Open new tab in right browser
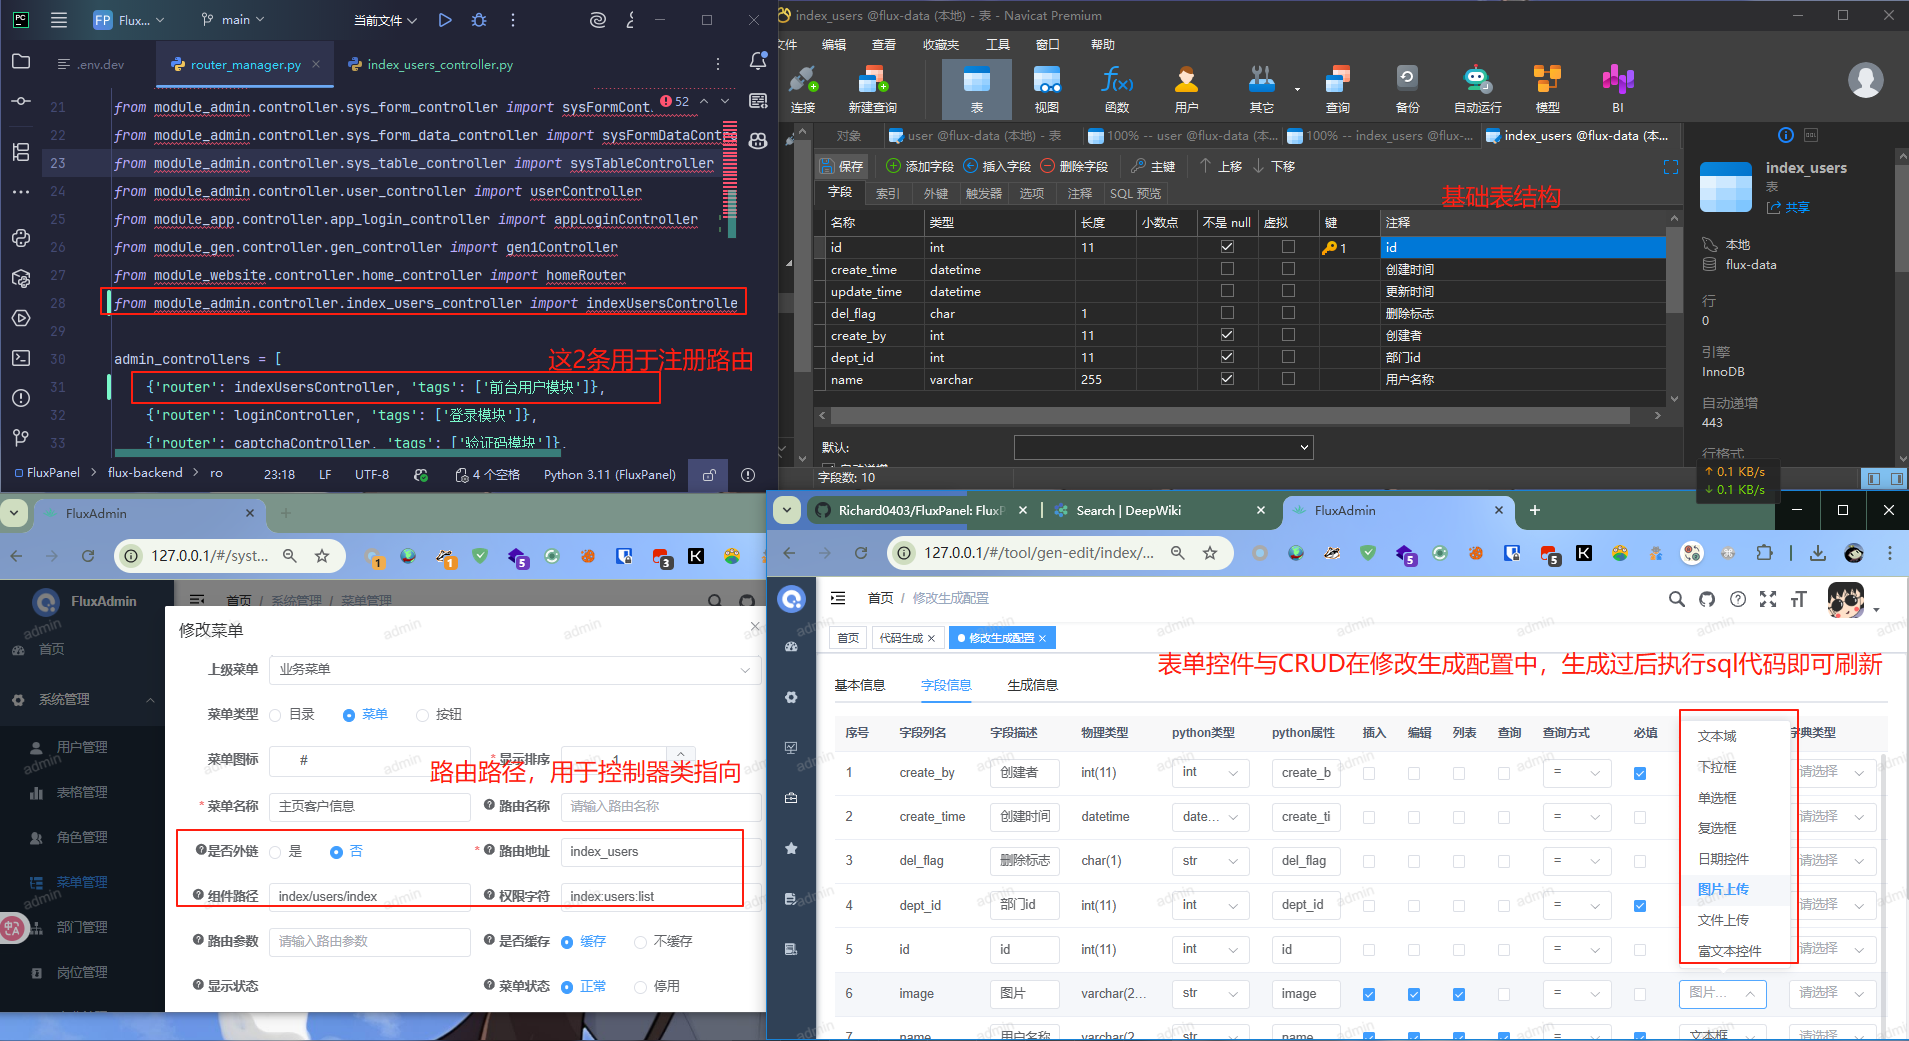Viewport: 1909px width, 1041px height. [1535, 510]
